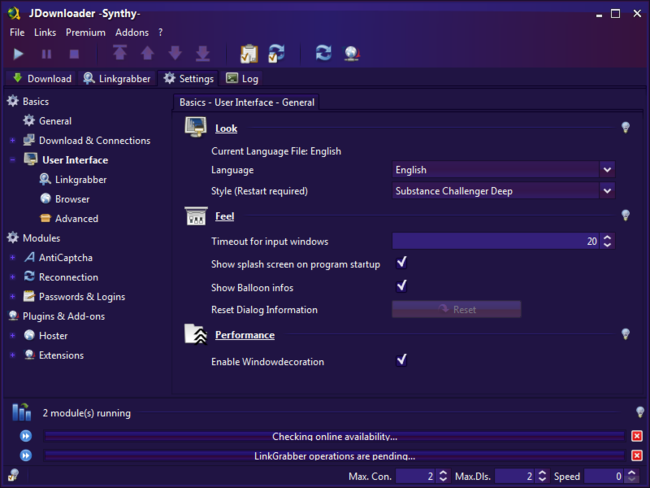This screenshot has height=488, width=650.
Task: Toggle the reconnect checkbox icon with arrows
Action: click(x=276, y=53)
